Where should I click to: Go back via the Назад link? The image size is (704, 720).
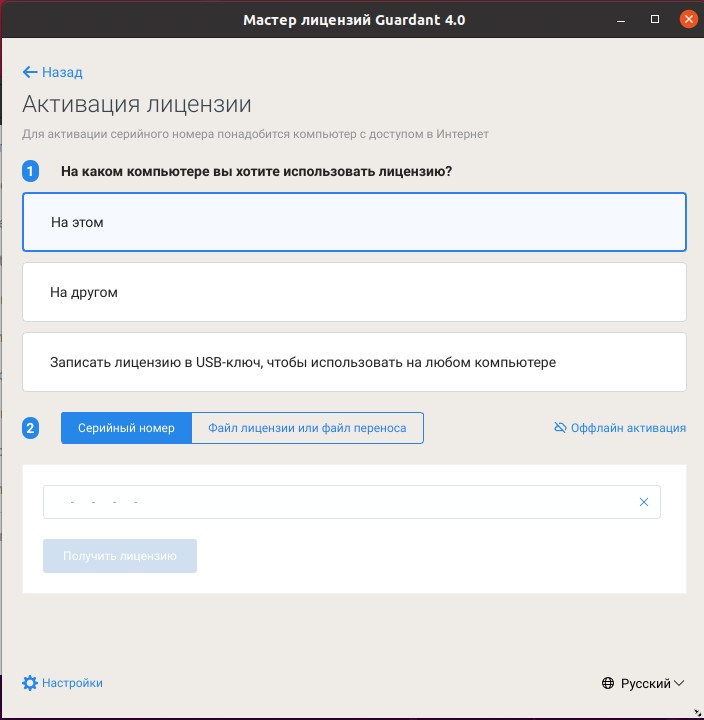pyautogui.click(x=62, y=72)
